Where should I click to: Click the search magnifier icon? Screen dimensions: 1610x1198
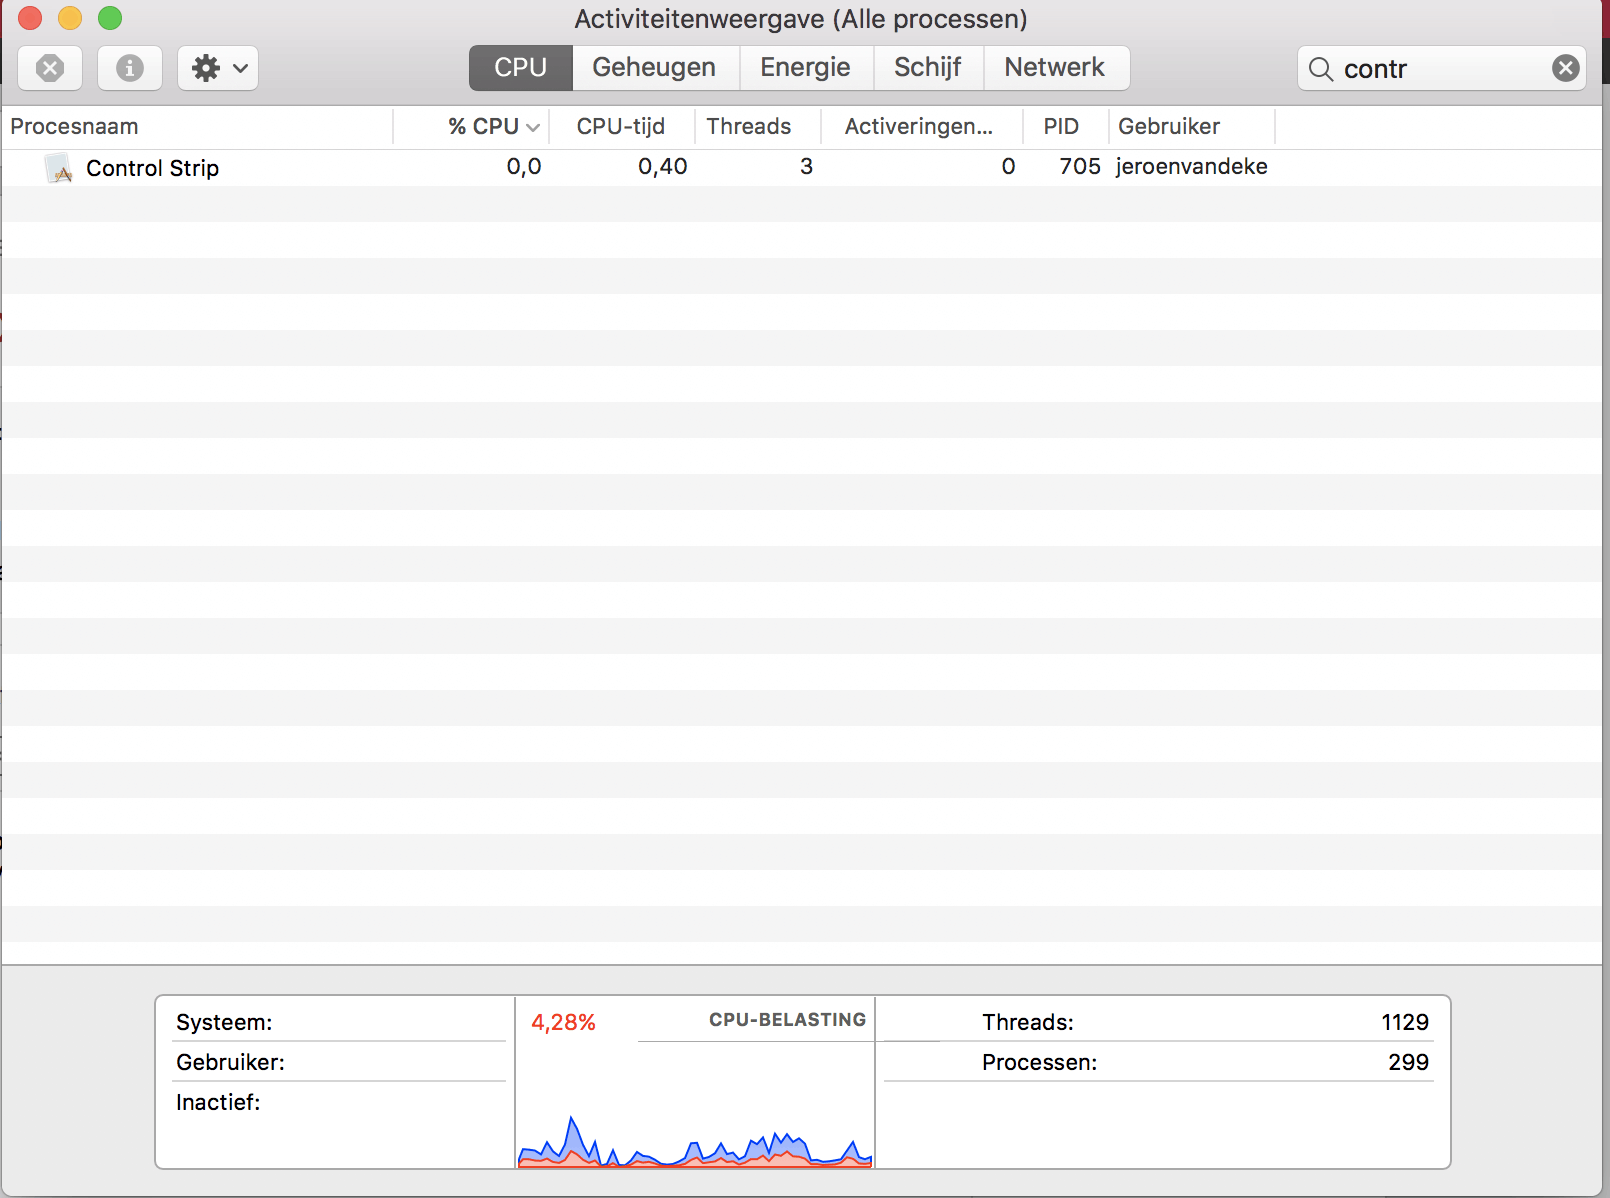[x=1321, y=69]
